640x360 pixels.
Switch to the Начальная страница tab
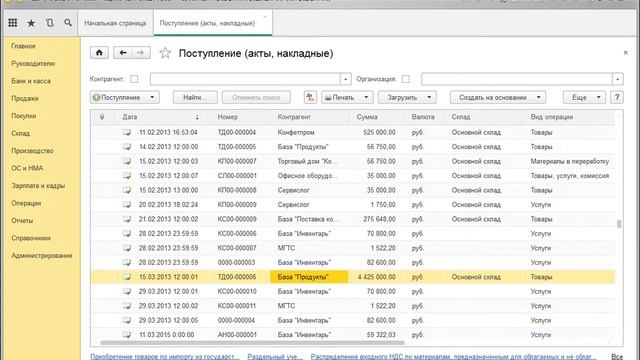coord(115,23)
